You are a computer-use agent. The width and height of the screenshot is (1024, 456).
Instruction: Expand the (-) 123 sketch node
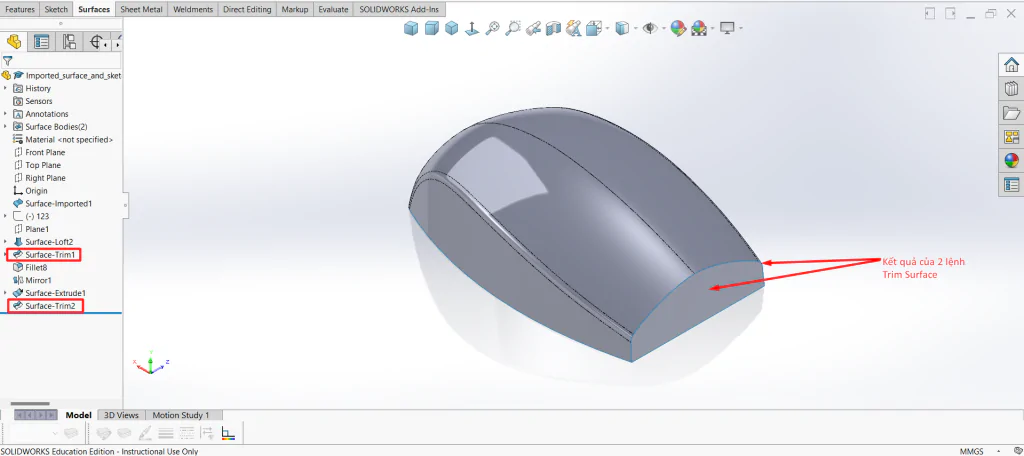pyautogui.click(x=6, y=216)
